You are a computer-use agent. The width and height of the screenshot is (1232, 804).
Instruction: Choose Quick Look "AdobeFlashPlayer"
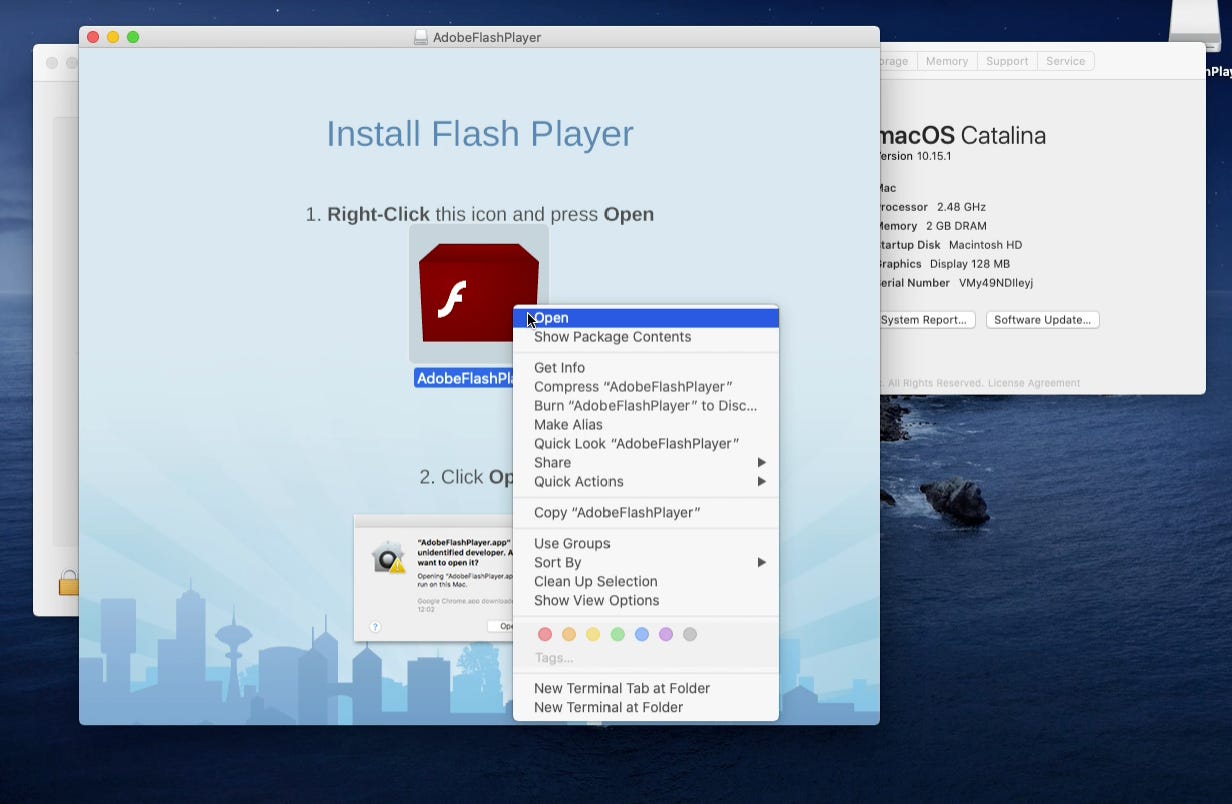point(646,444)
